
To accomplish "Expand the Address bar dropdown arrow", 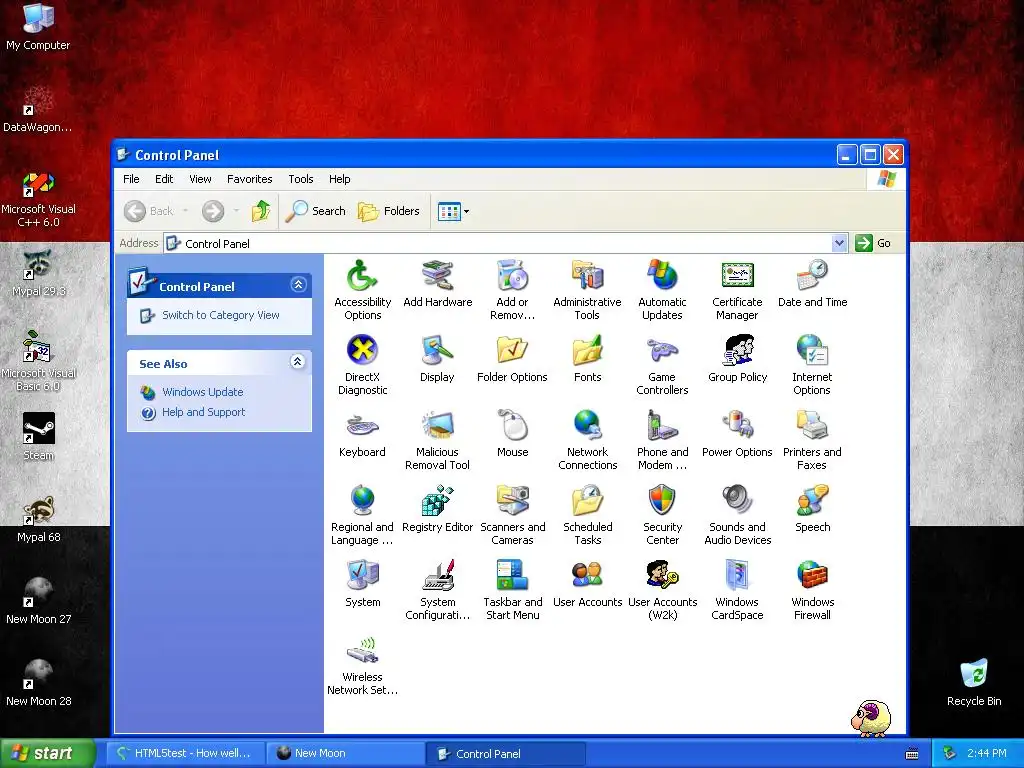I will [x=839, y=243].
